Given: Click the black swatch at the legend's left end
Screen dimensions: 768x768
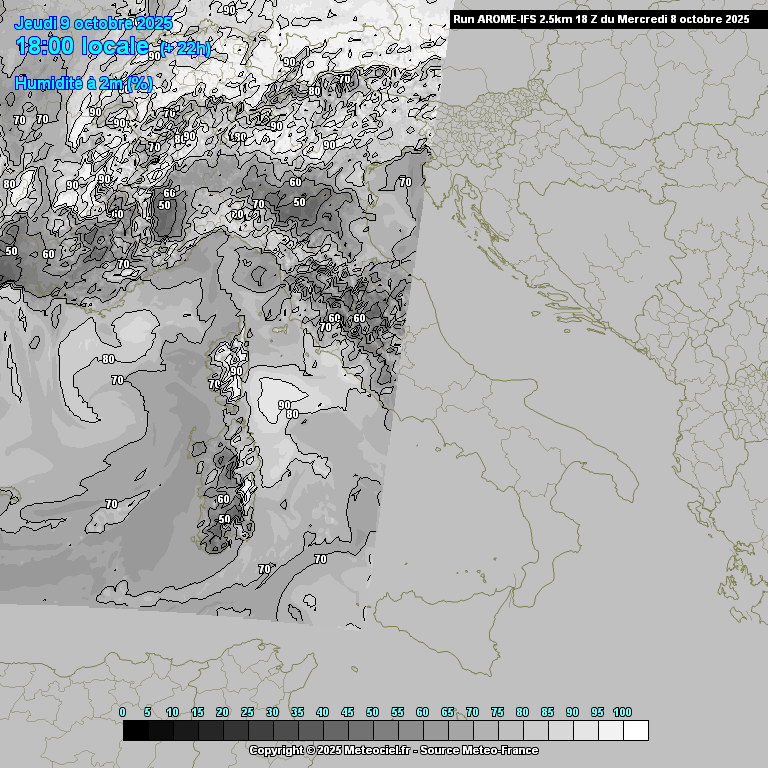Looking at the screenshot, I should (136, 731).
